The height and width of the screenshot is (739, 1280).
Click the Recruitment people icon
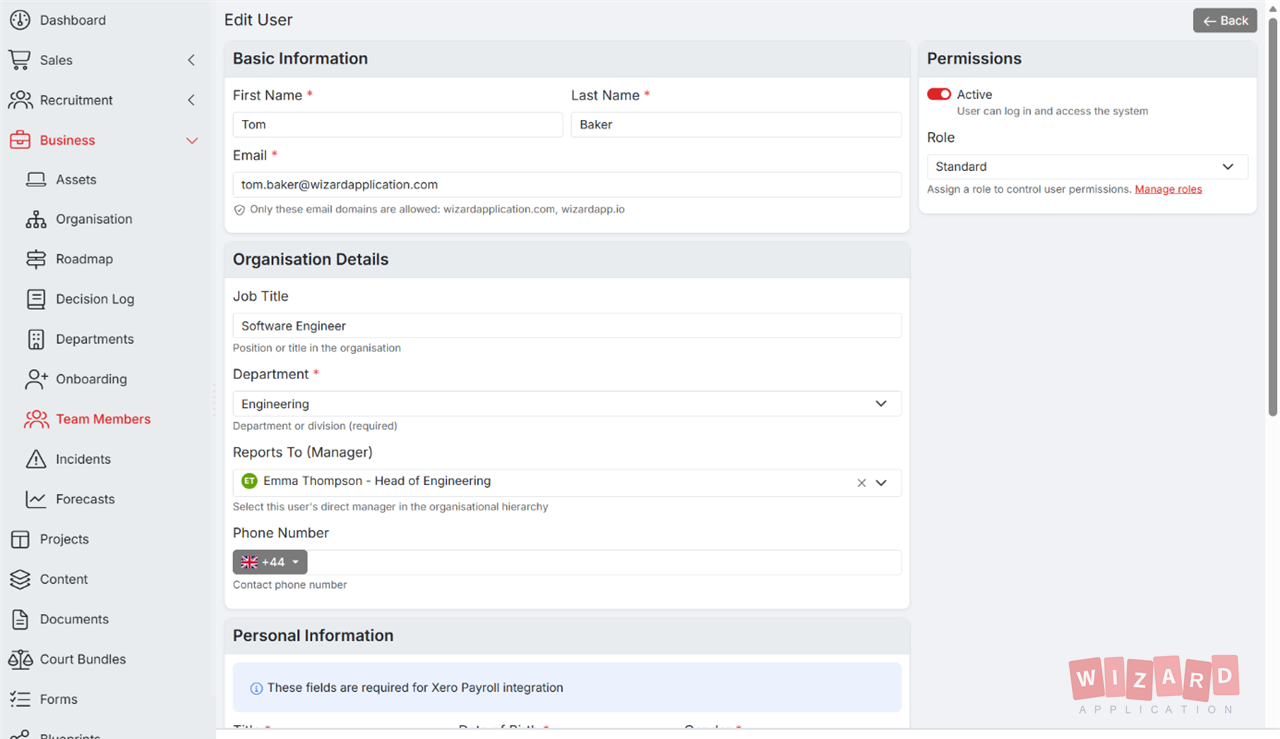(20, 100)
